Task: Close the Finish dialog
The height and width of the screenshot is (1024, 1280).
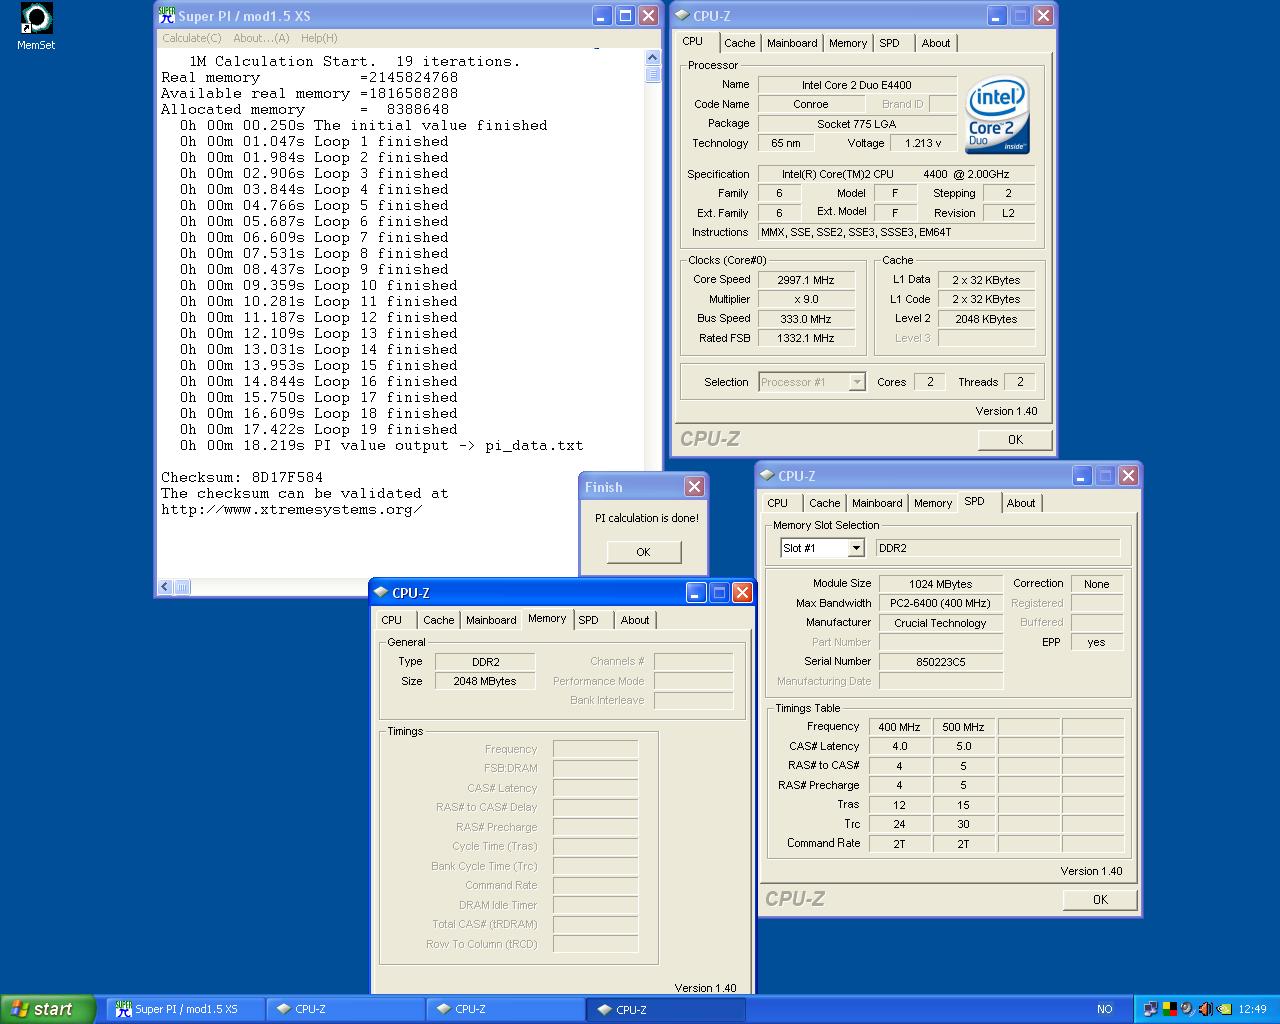Action: [x=694, y=487]
